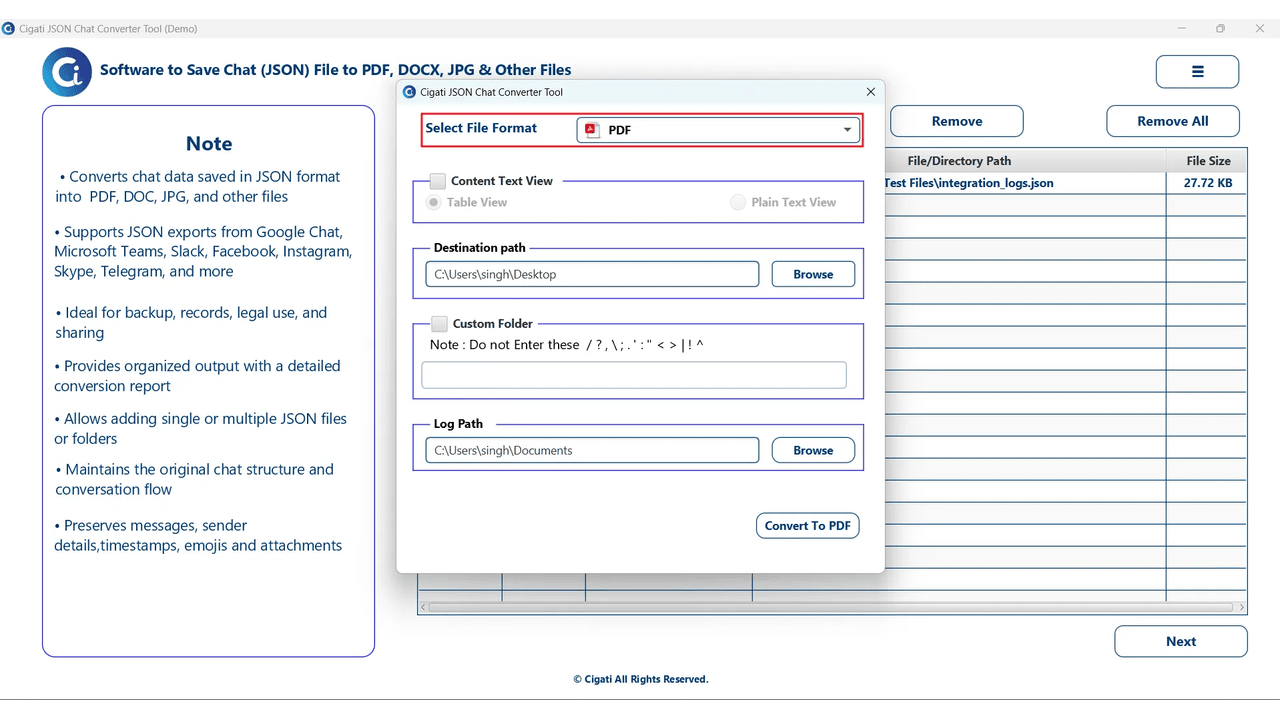Click the Custom Folder name text field

[x=634, y=375]
